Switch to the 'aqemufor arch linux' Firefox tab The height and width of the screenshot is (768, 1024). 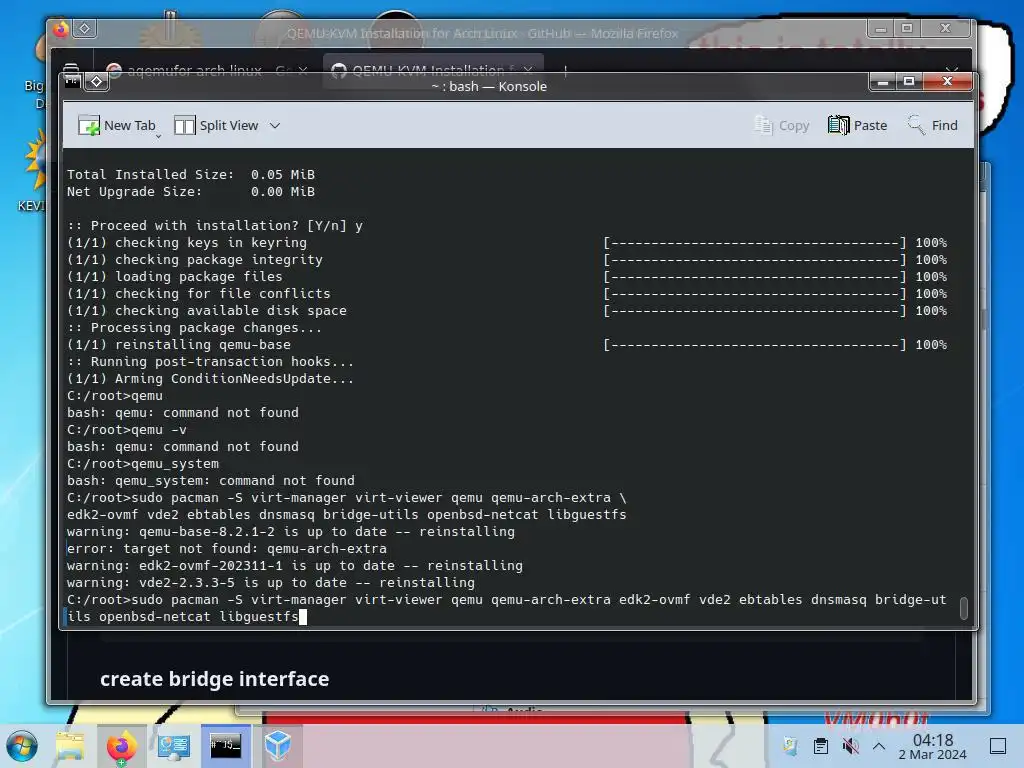click(x=195, y=71)
